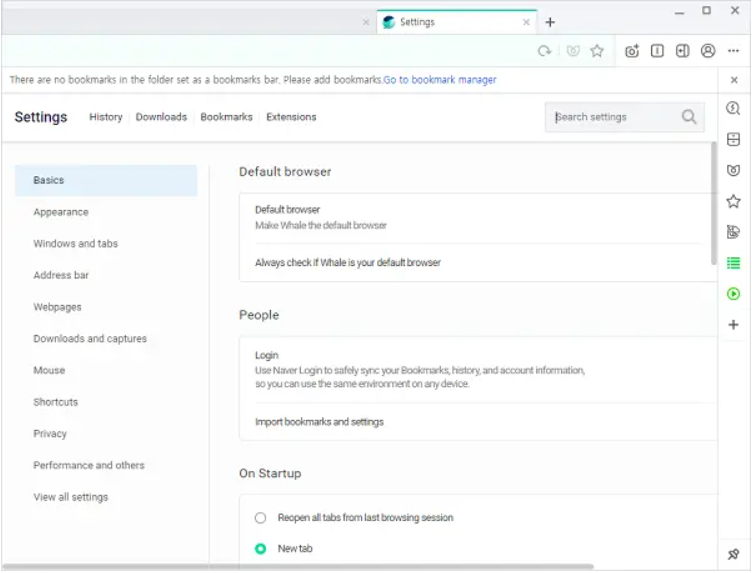
Task: Open the sidebar search icon
Action: [733, 108]
